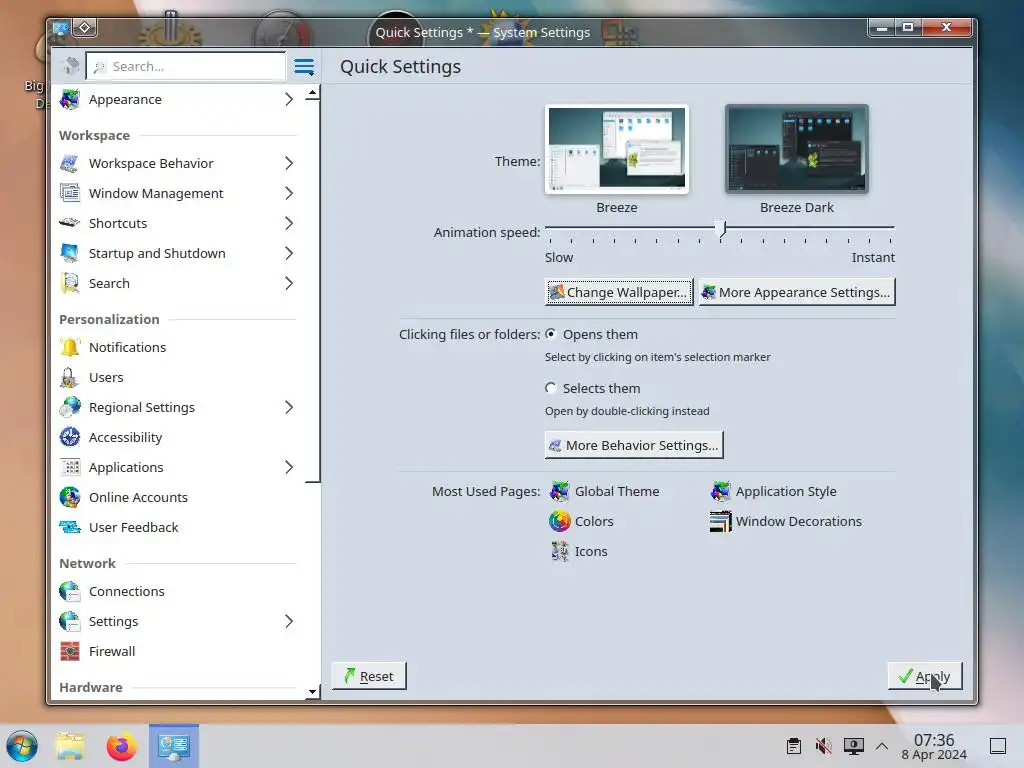This screenshot has height=768, width=1024.
Task: Open the hamburger menu icon
Action: point(304,67)
